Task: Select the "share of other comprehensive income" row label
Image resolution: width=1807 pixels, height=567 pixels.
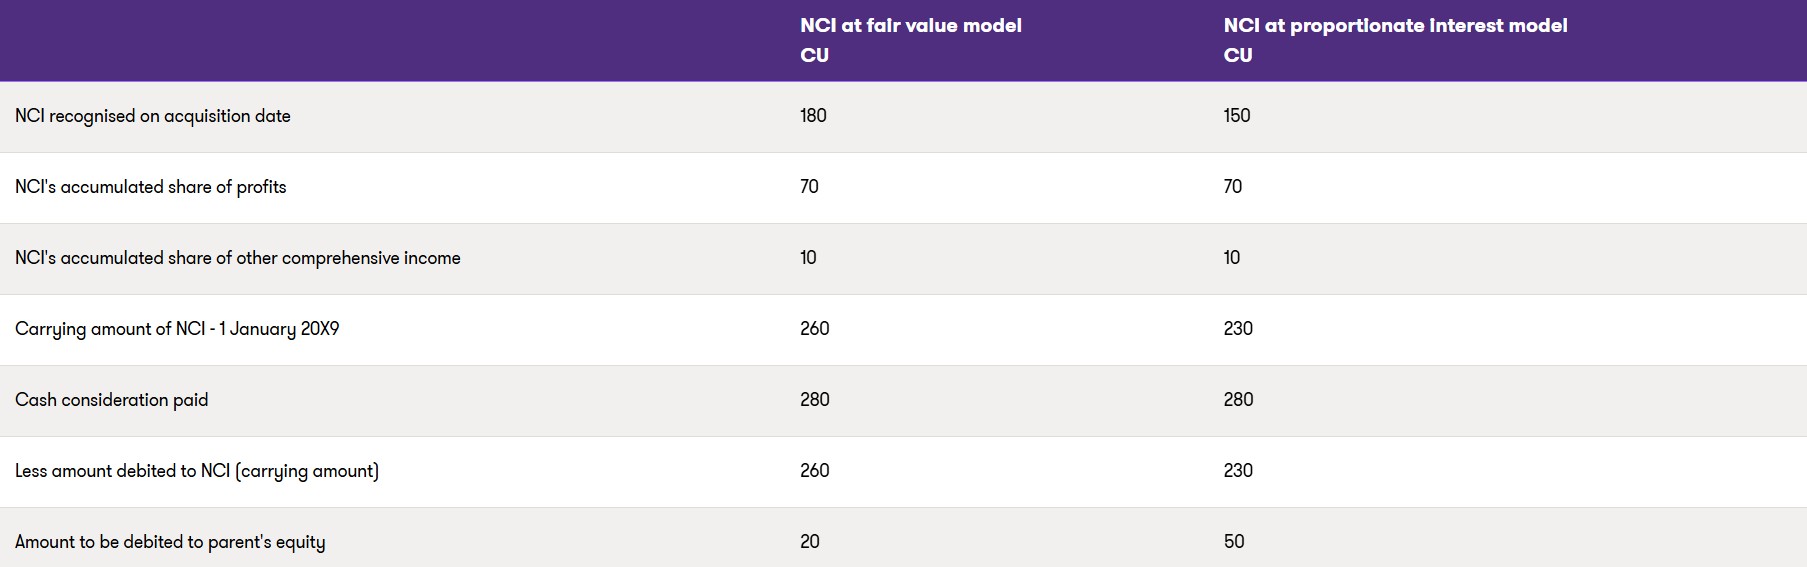Action: pyautogui.click(x=238, y=258)
